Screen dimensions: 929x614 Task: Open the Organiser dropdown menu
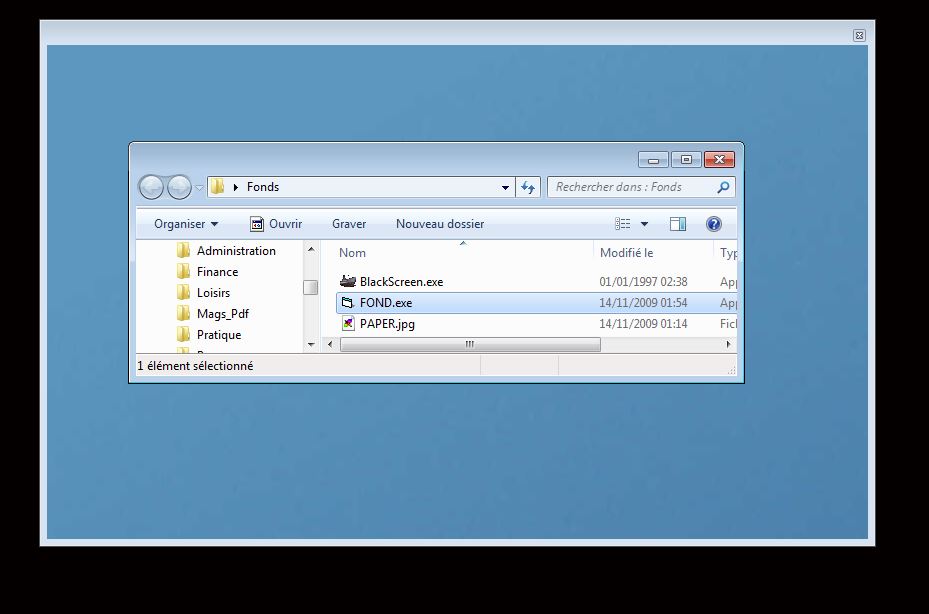coord(185,224)
